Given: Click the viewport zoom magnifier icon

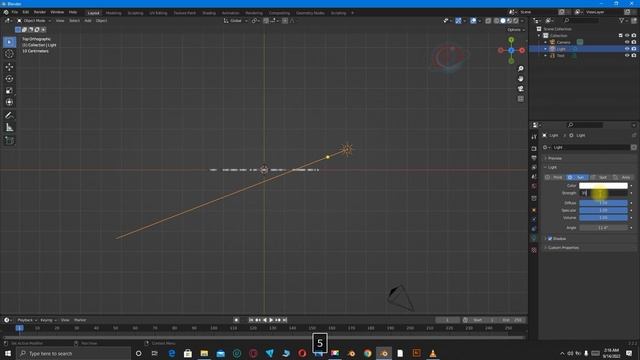Looking at the screenshot, I should coord(520,69).
